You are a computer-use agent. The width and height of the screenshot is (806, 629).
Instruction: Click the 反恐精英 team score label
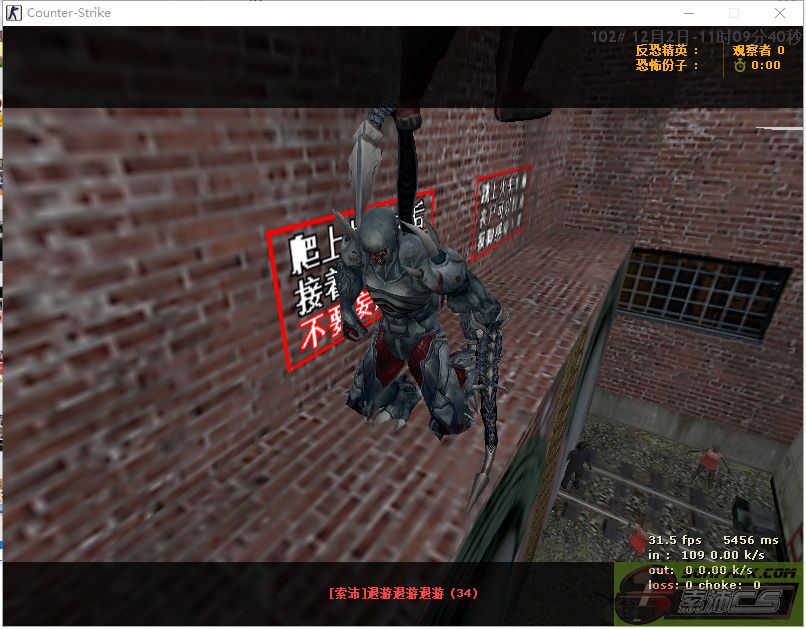667,50
